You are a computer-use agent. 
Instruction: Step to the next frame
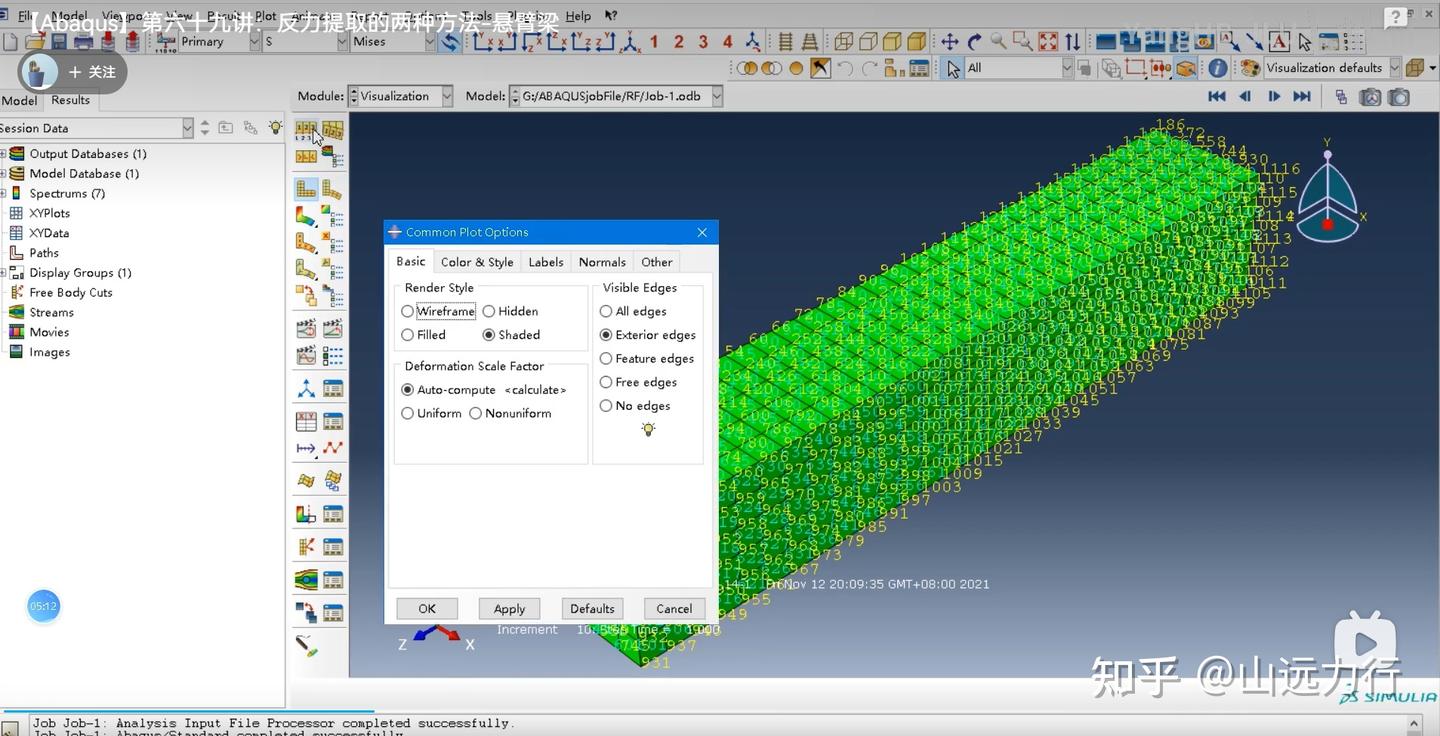[1274, 96]
